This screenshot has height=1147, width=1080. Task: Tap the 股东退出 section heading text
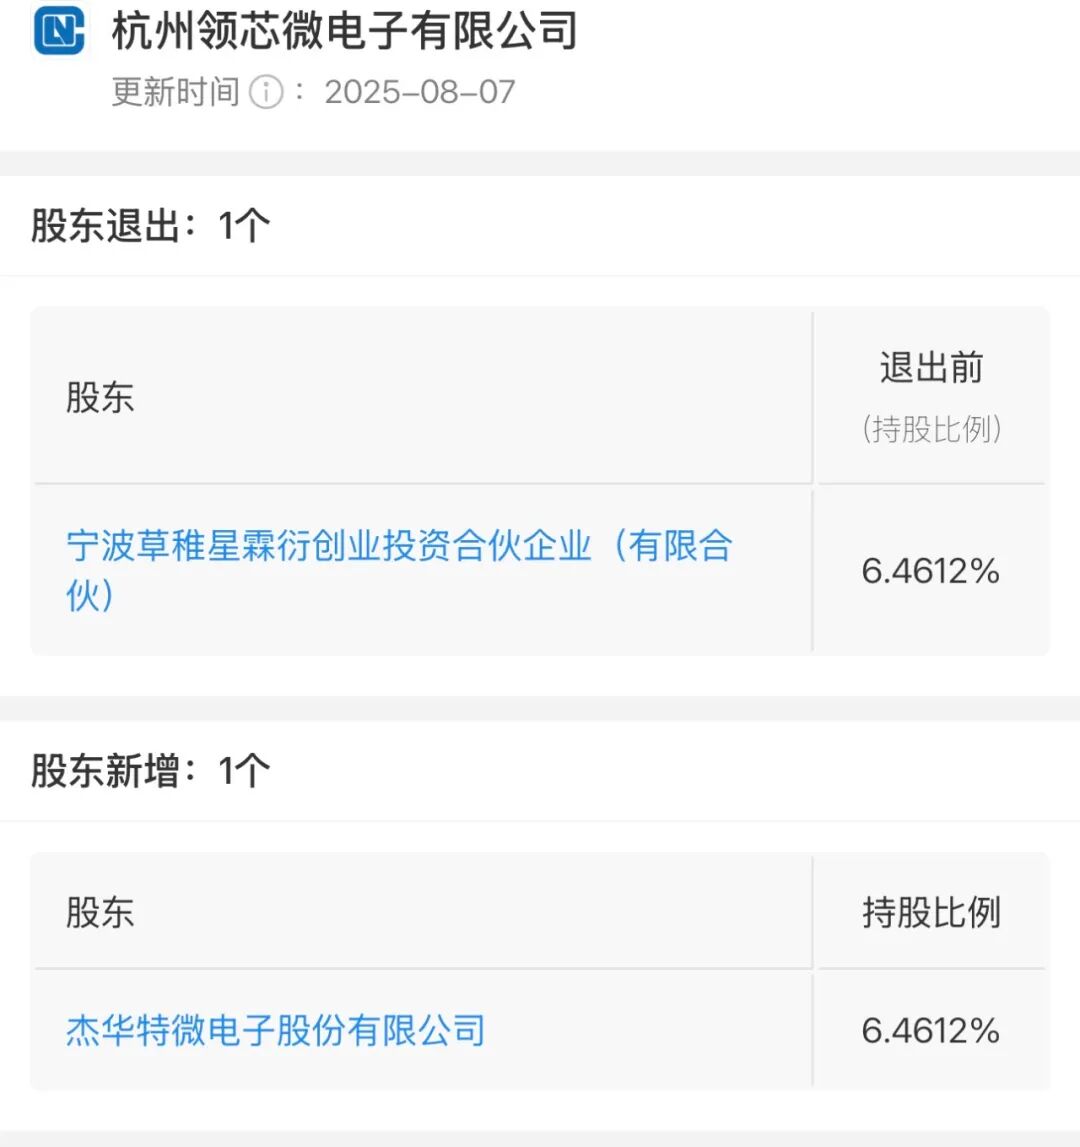point(105,226)
